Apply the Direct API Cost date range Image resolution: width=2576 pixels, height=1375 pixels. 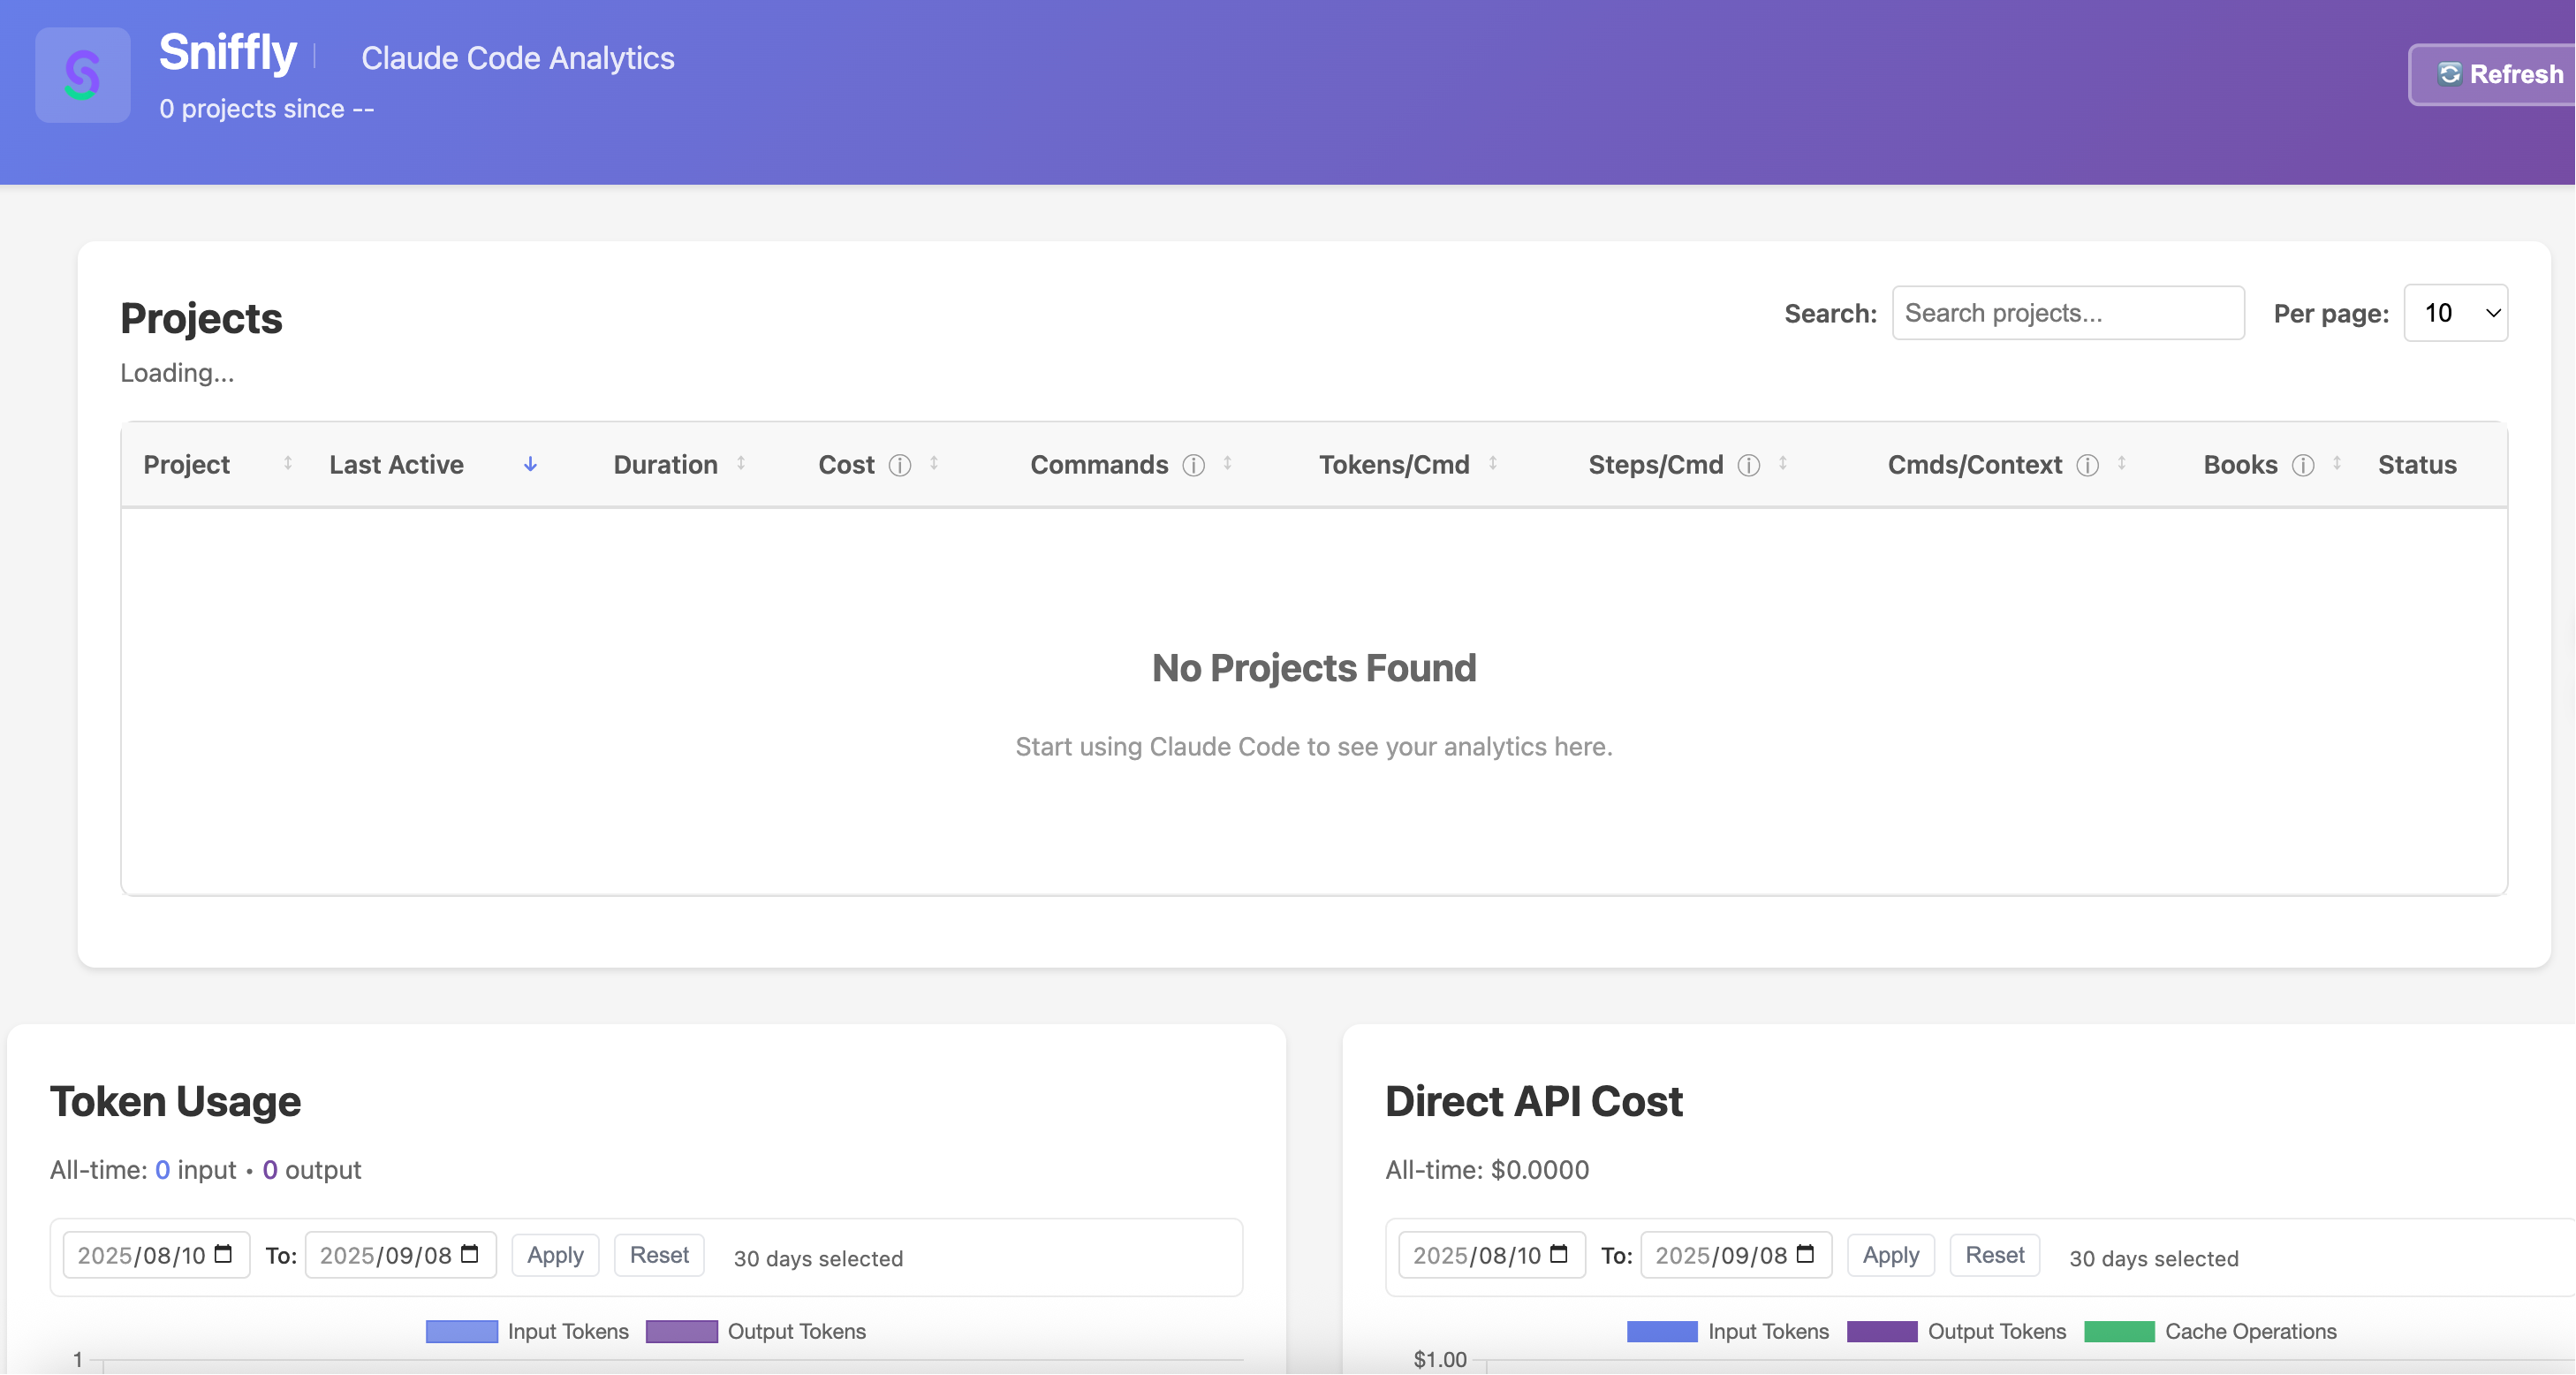pos(1891,1255)
